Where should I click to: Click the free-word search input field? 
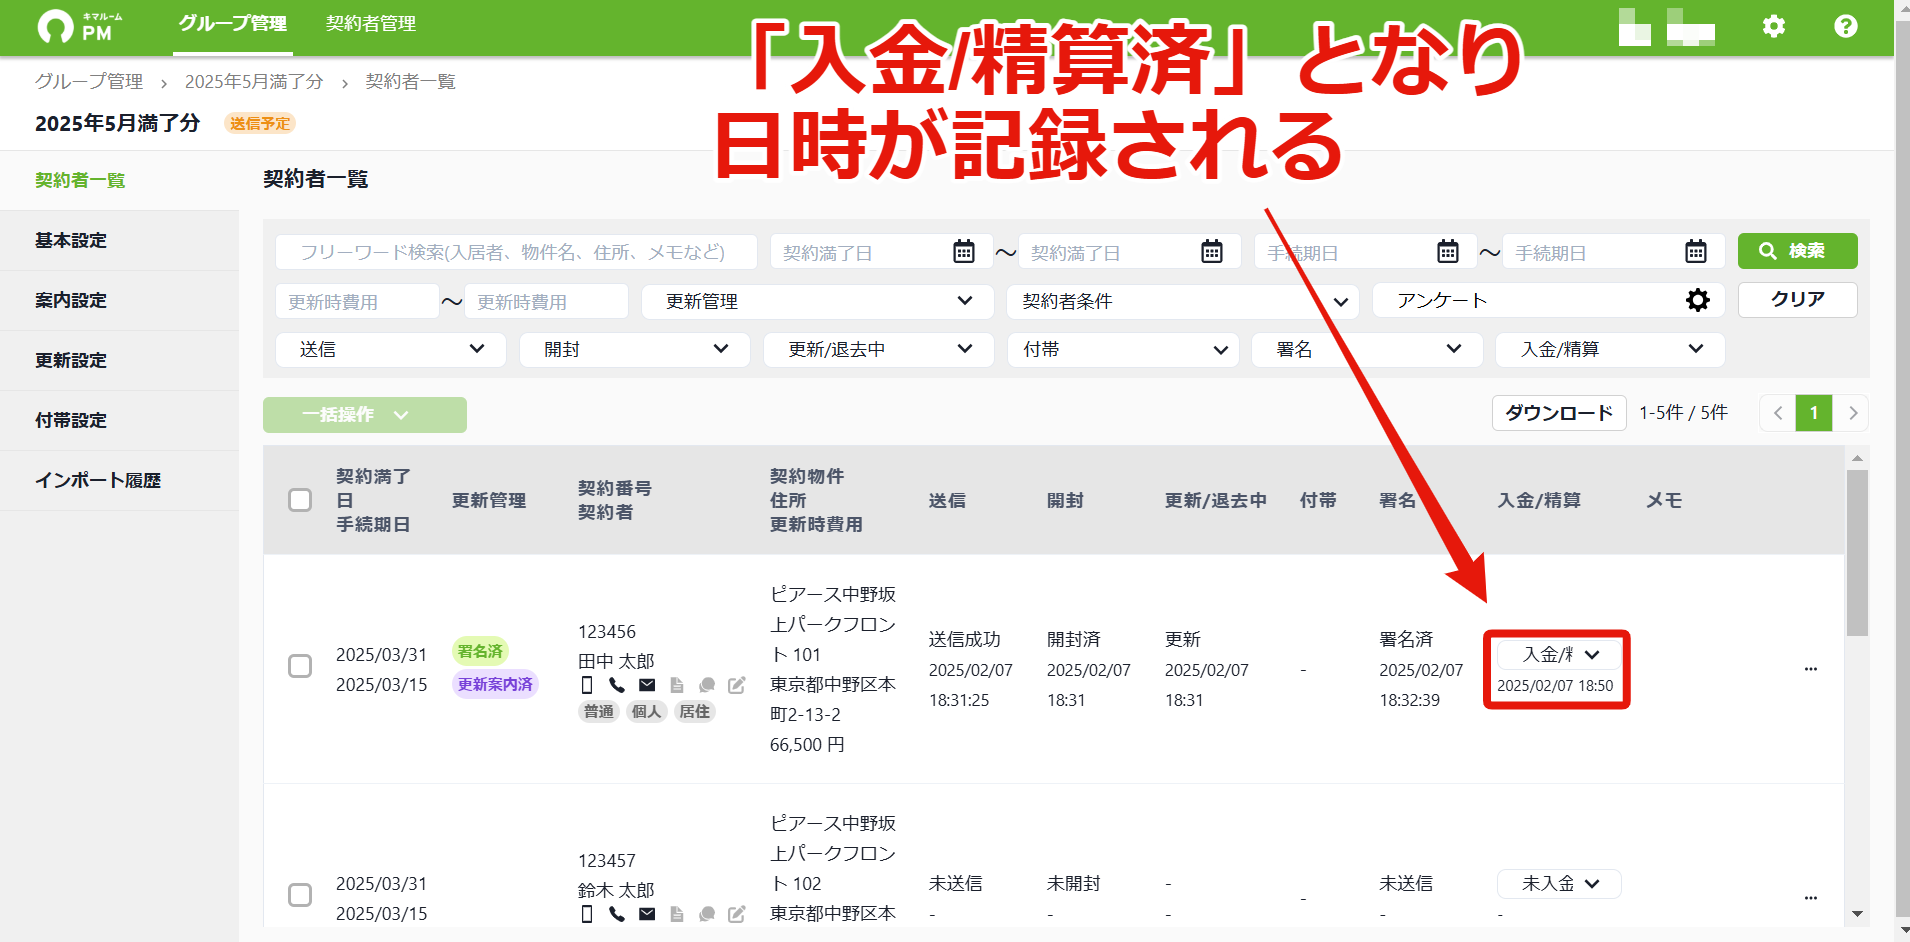pyautogui.click(x=516, y=252)
